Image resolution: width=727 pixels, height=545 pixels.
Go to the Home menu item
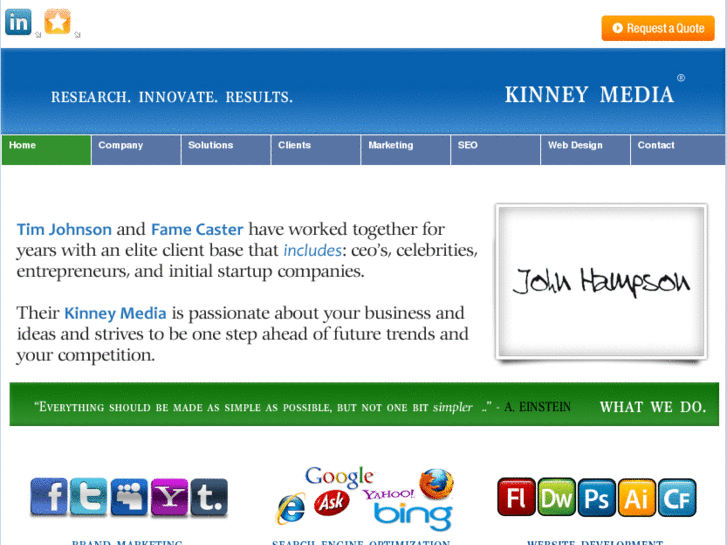(x=46, y=150)
